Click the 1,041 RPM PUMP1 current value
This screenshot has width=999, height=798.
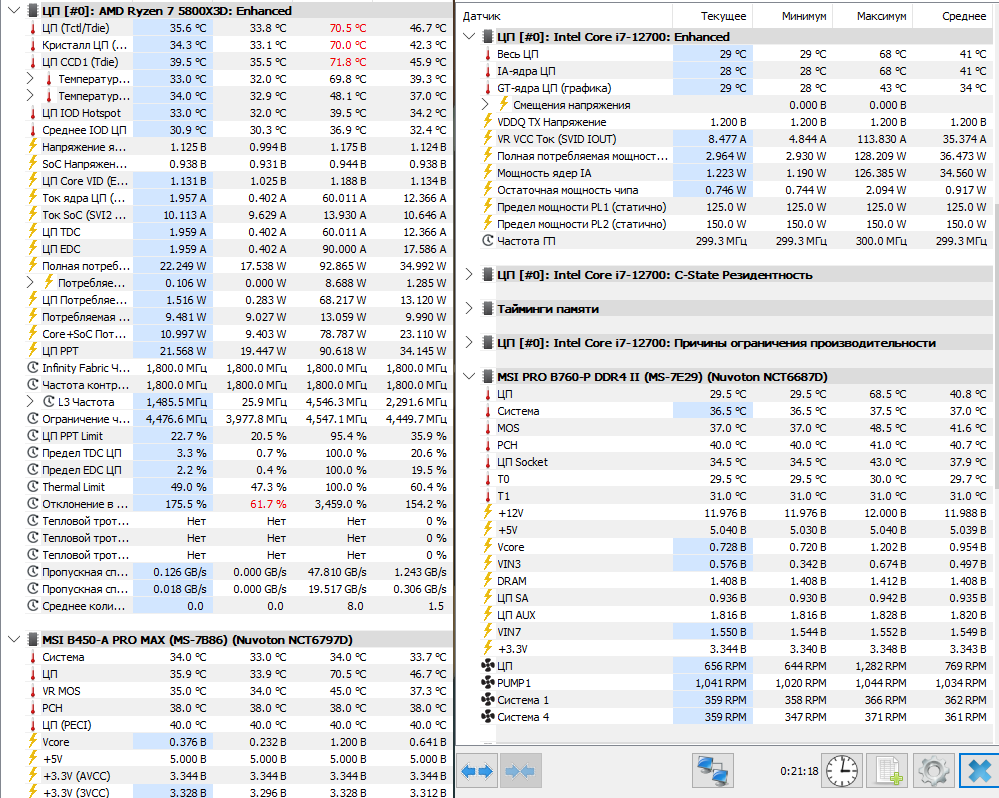point(721,683)
